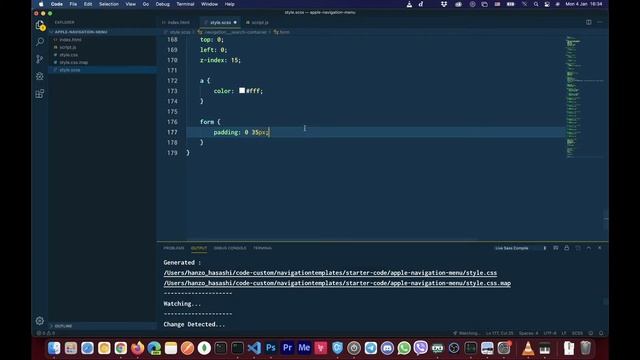This screenshot has height=360, width=640.
Task: Open Premiere Pro from the dock
Action: pos(287,348)
